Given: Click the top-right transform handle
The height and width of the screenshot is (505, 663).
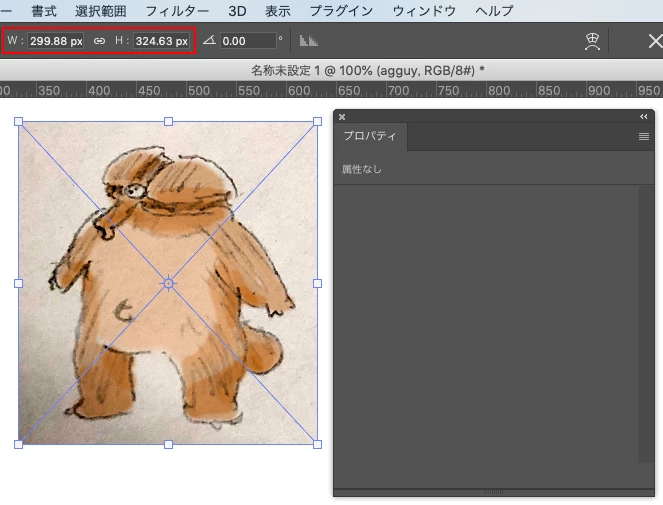Looking at the screenshot, I should point(318,122).
